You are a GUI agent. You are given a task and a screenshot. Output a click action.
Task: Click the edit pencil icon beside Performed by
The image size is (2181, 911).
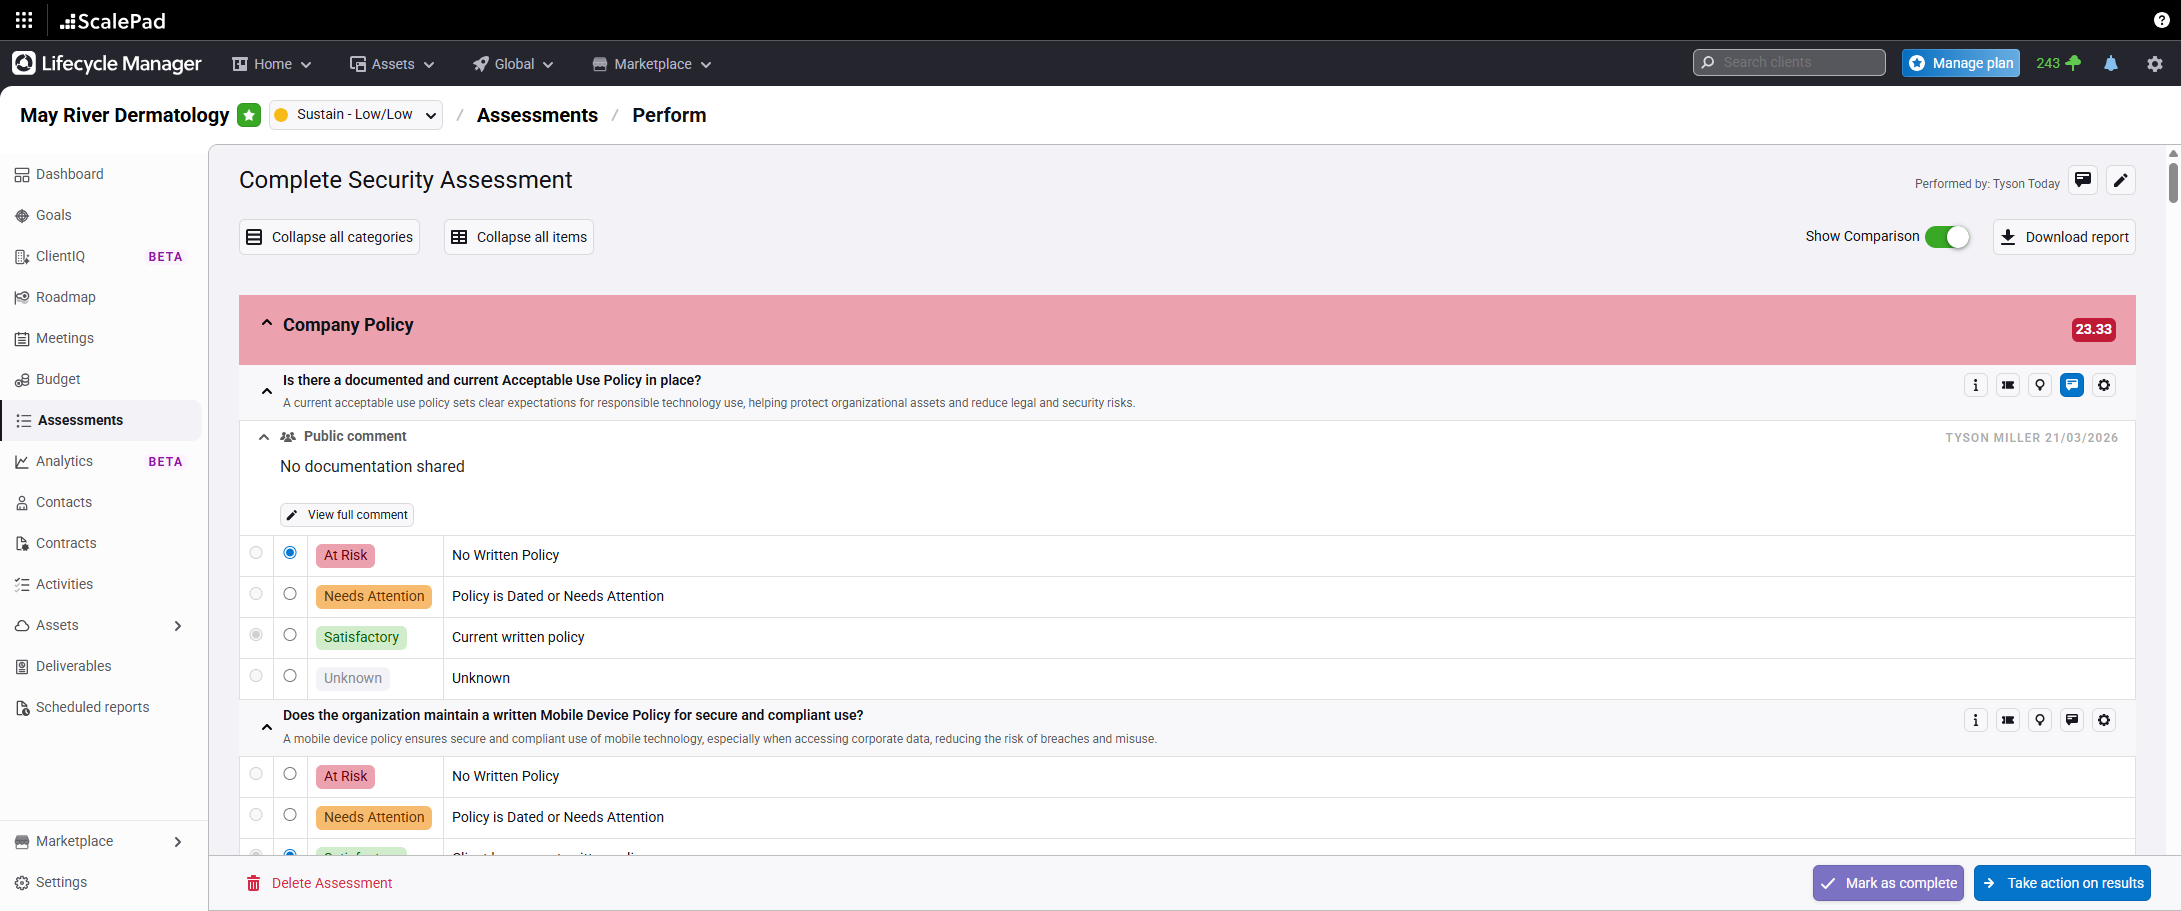pyautogui.click(x=2120, y=181)
